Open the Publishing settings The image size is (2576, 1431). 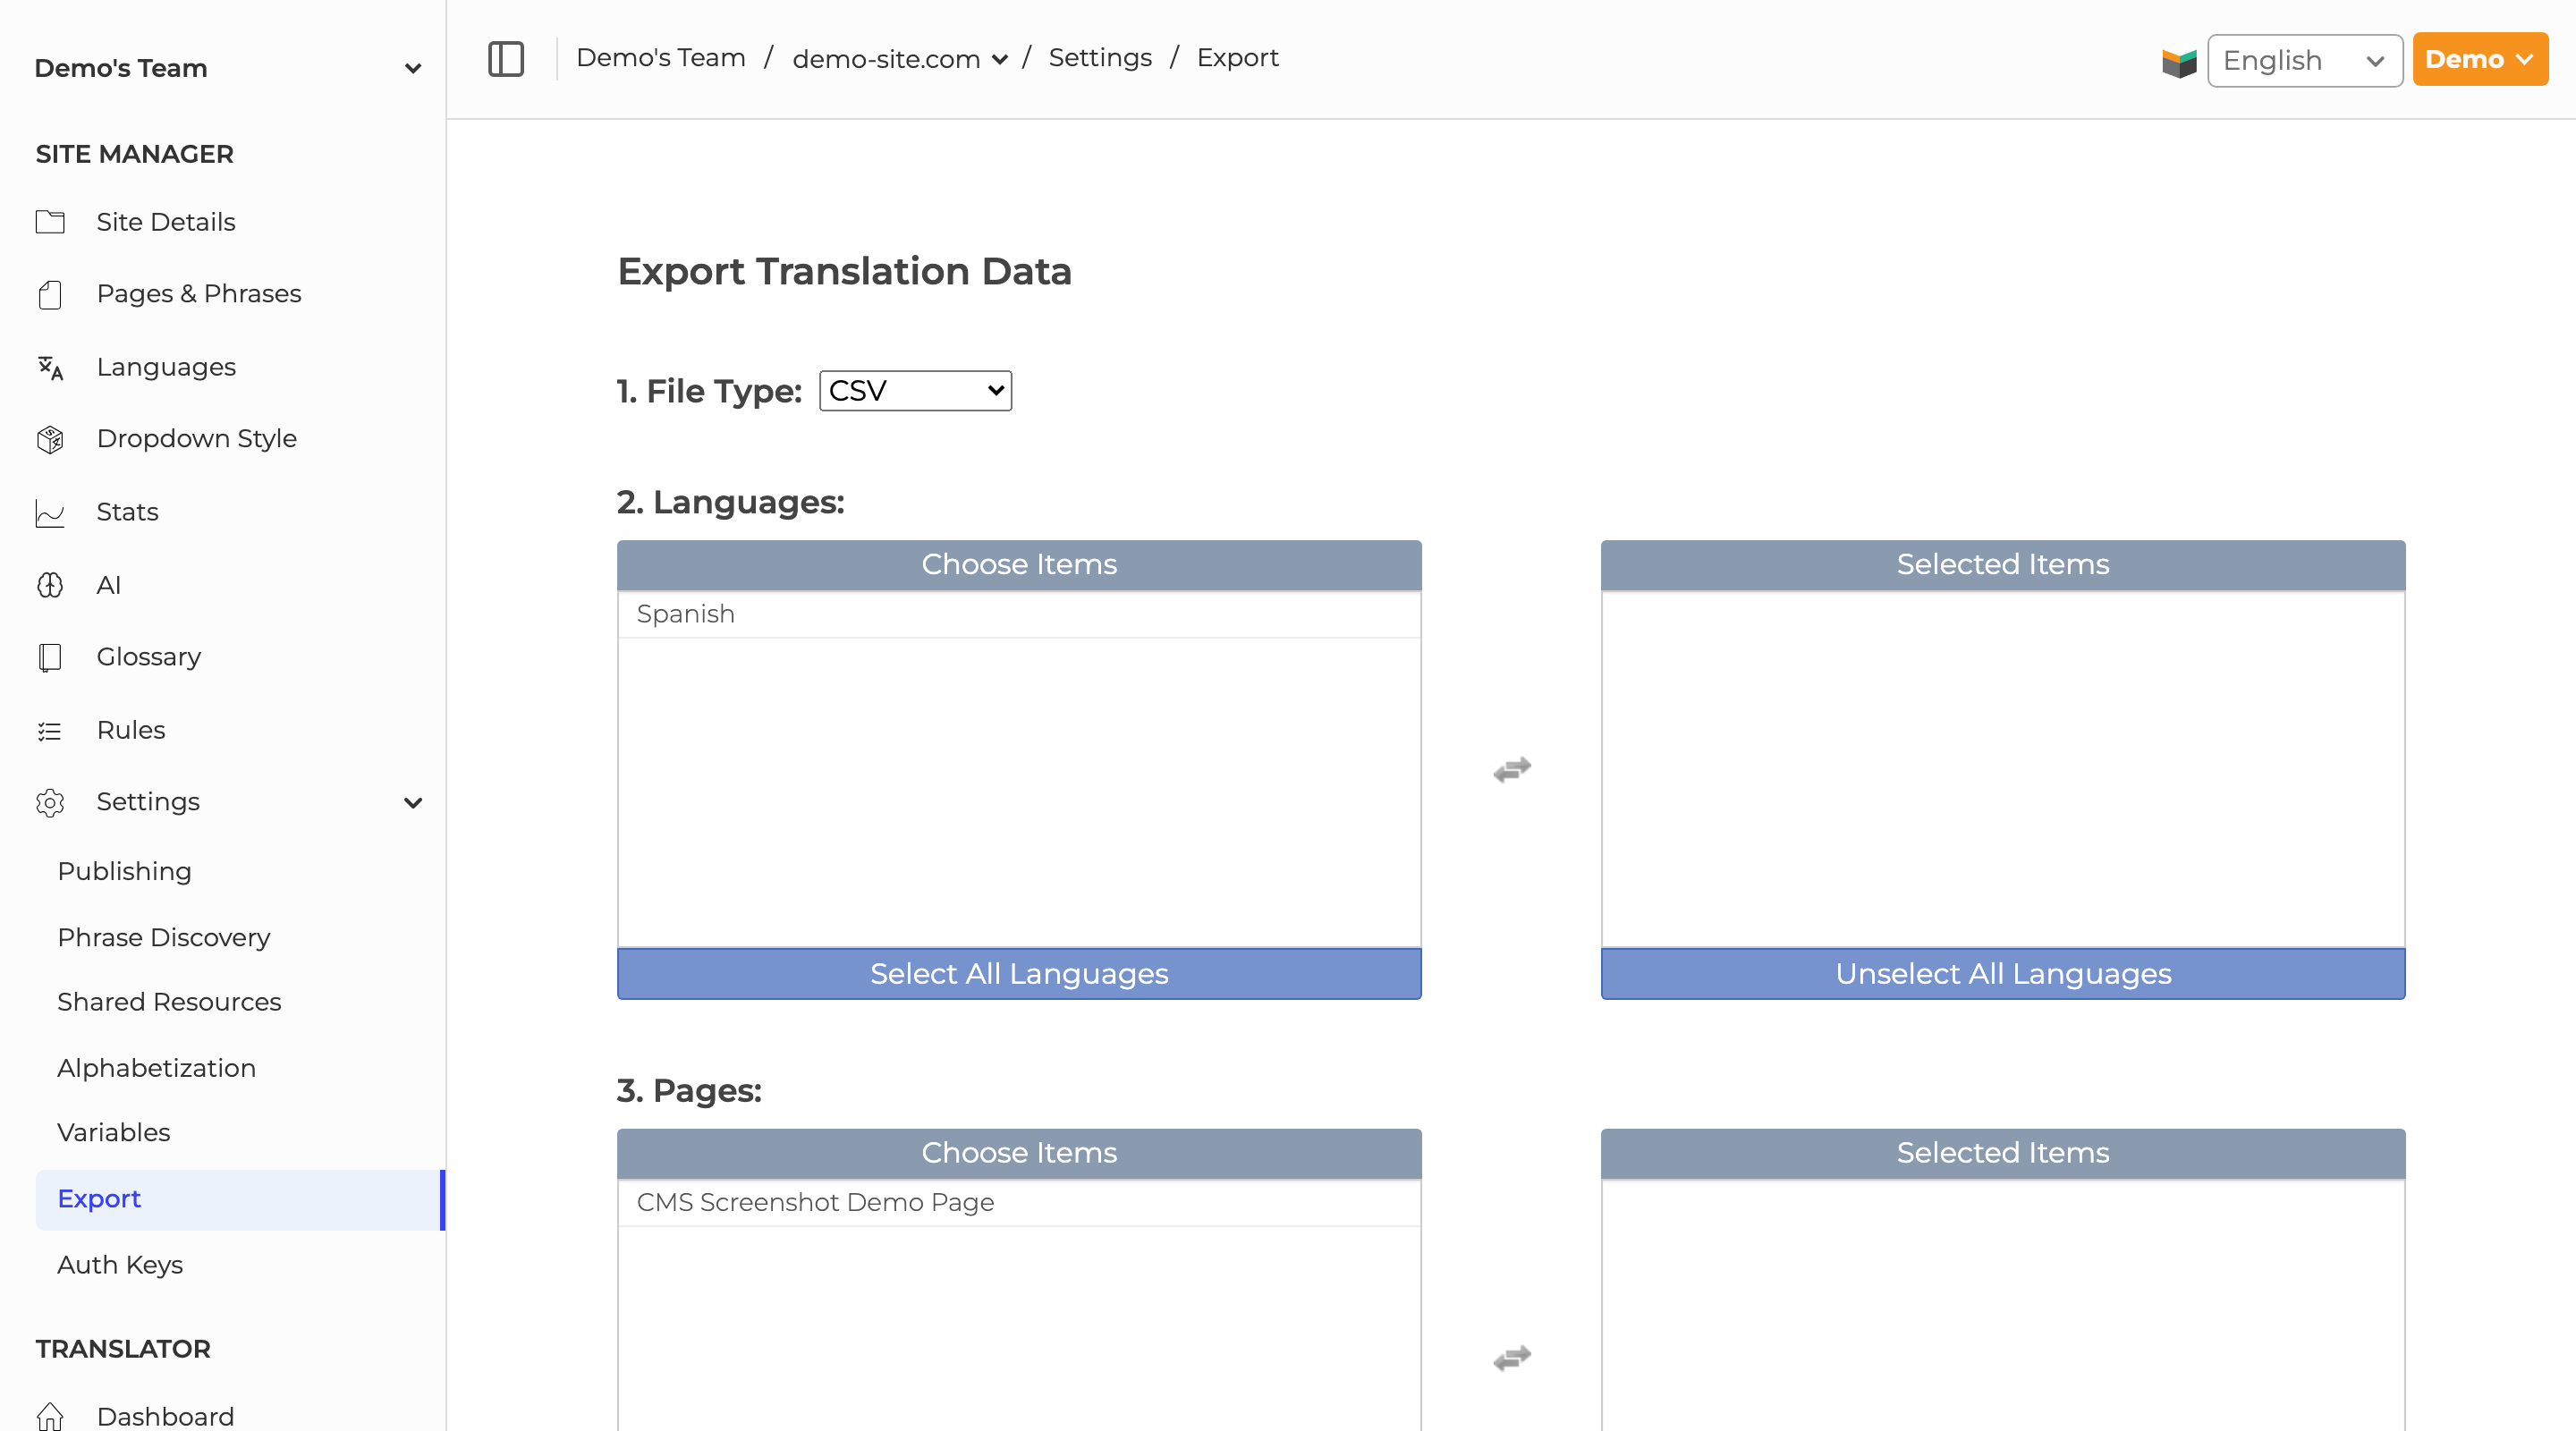124,871
